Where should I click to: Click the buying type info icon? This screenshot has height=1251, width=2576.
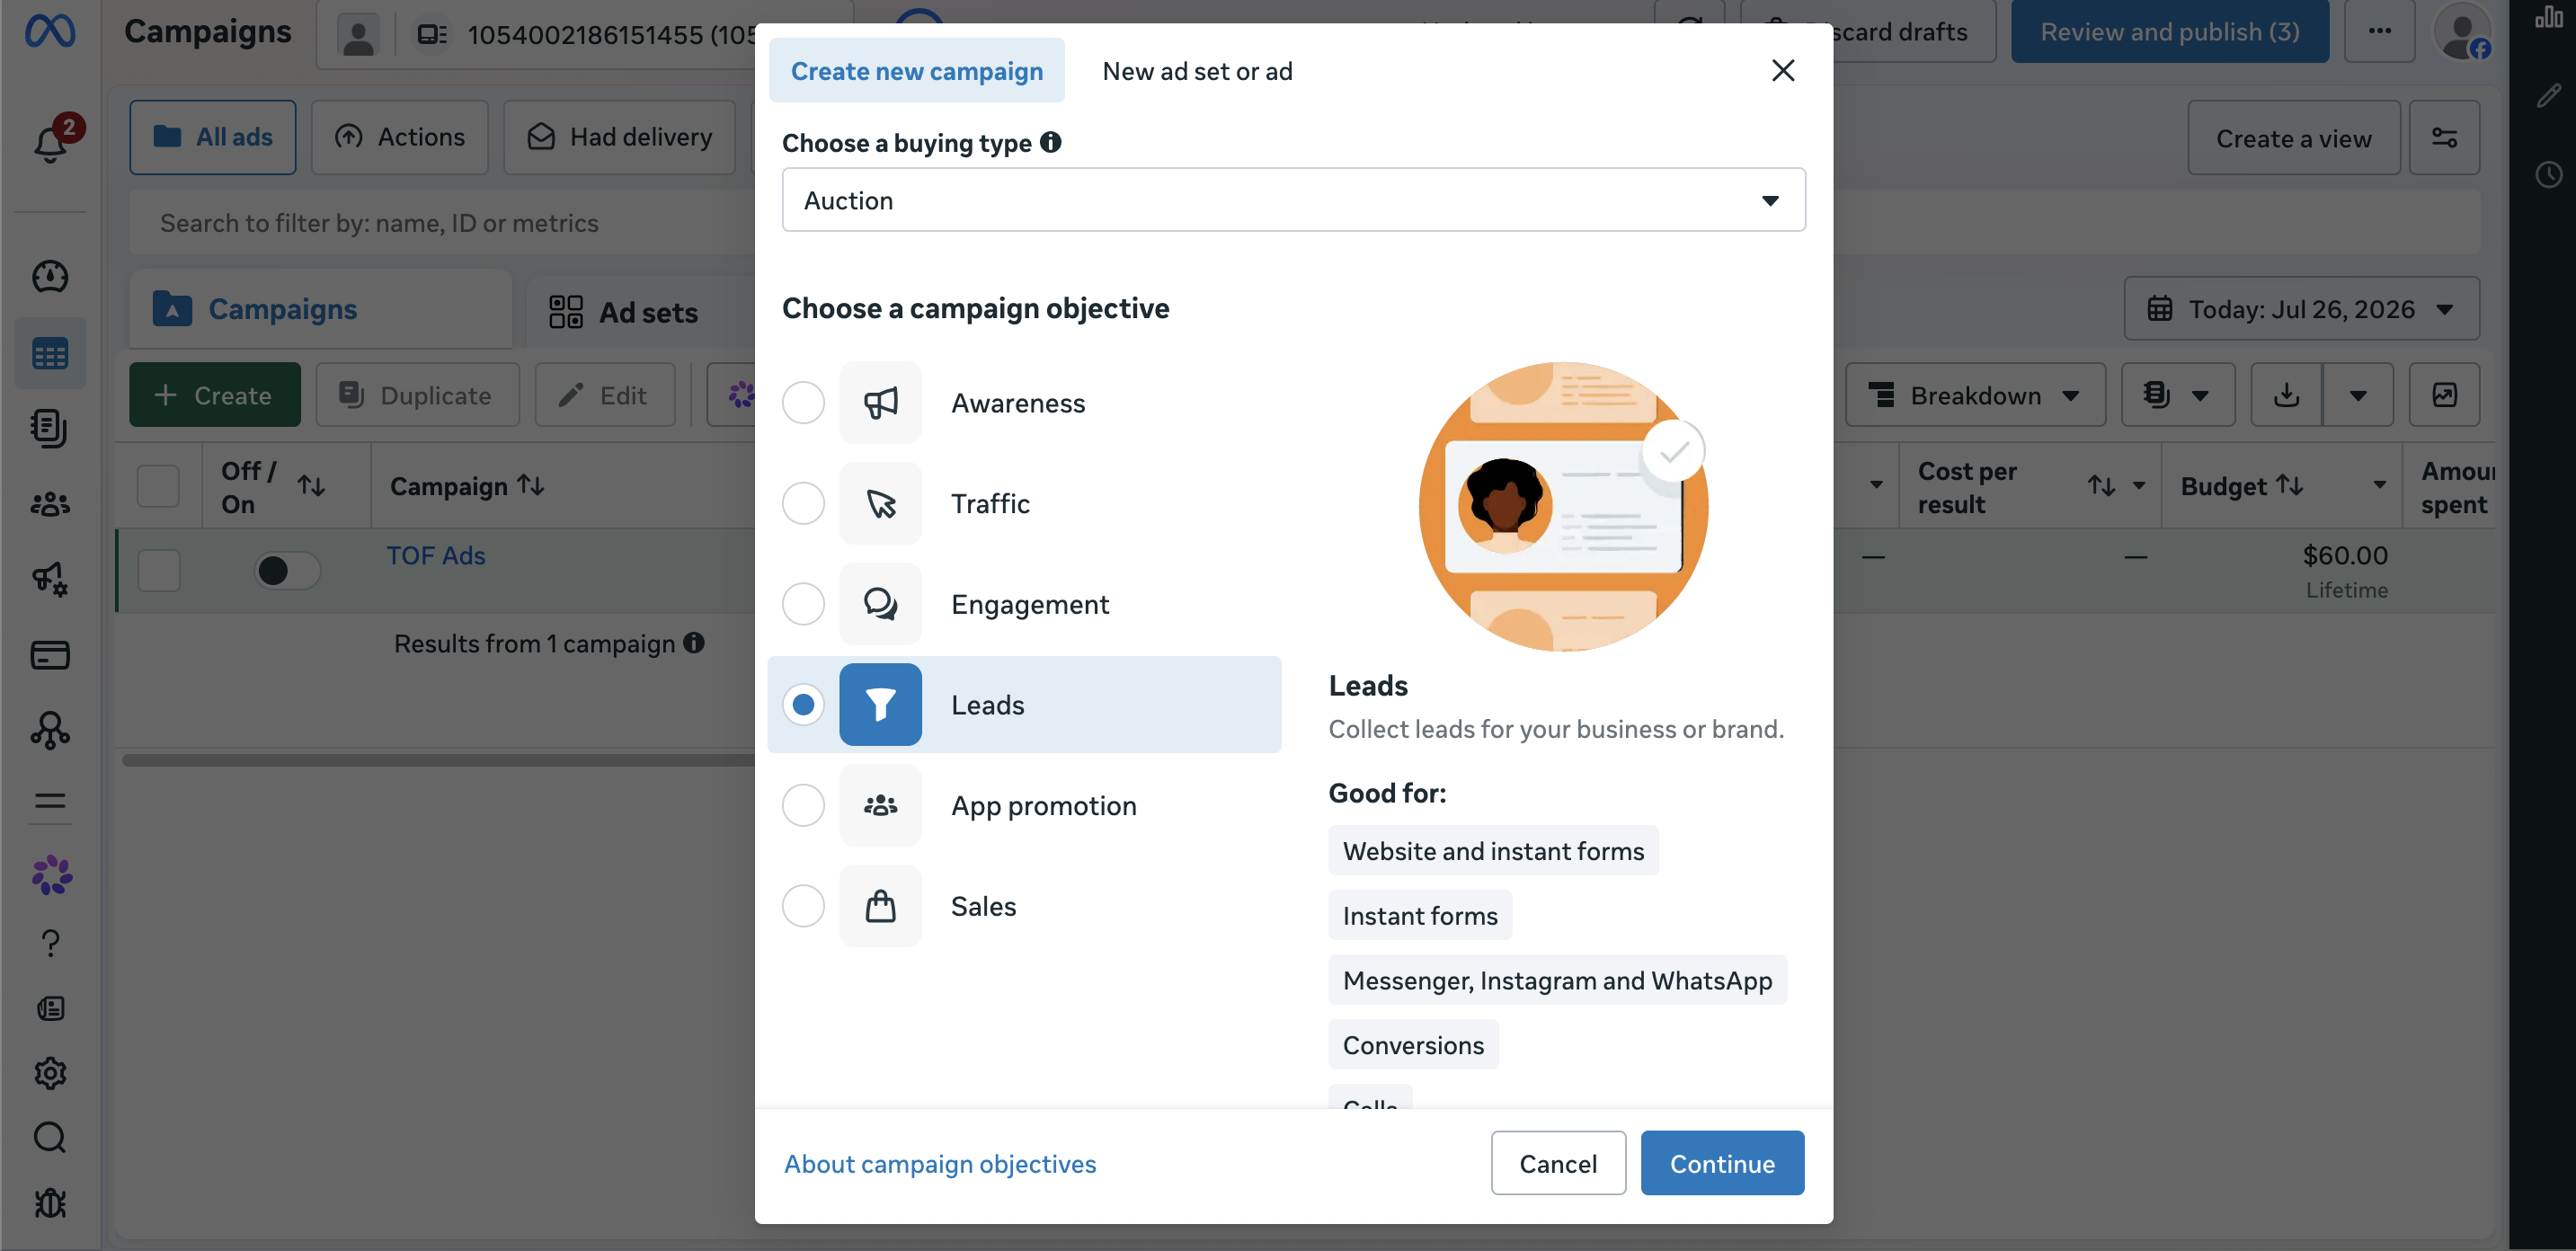(x=1050, y=142)
